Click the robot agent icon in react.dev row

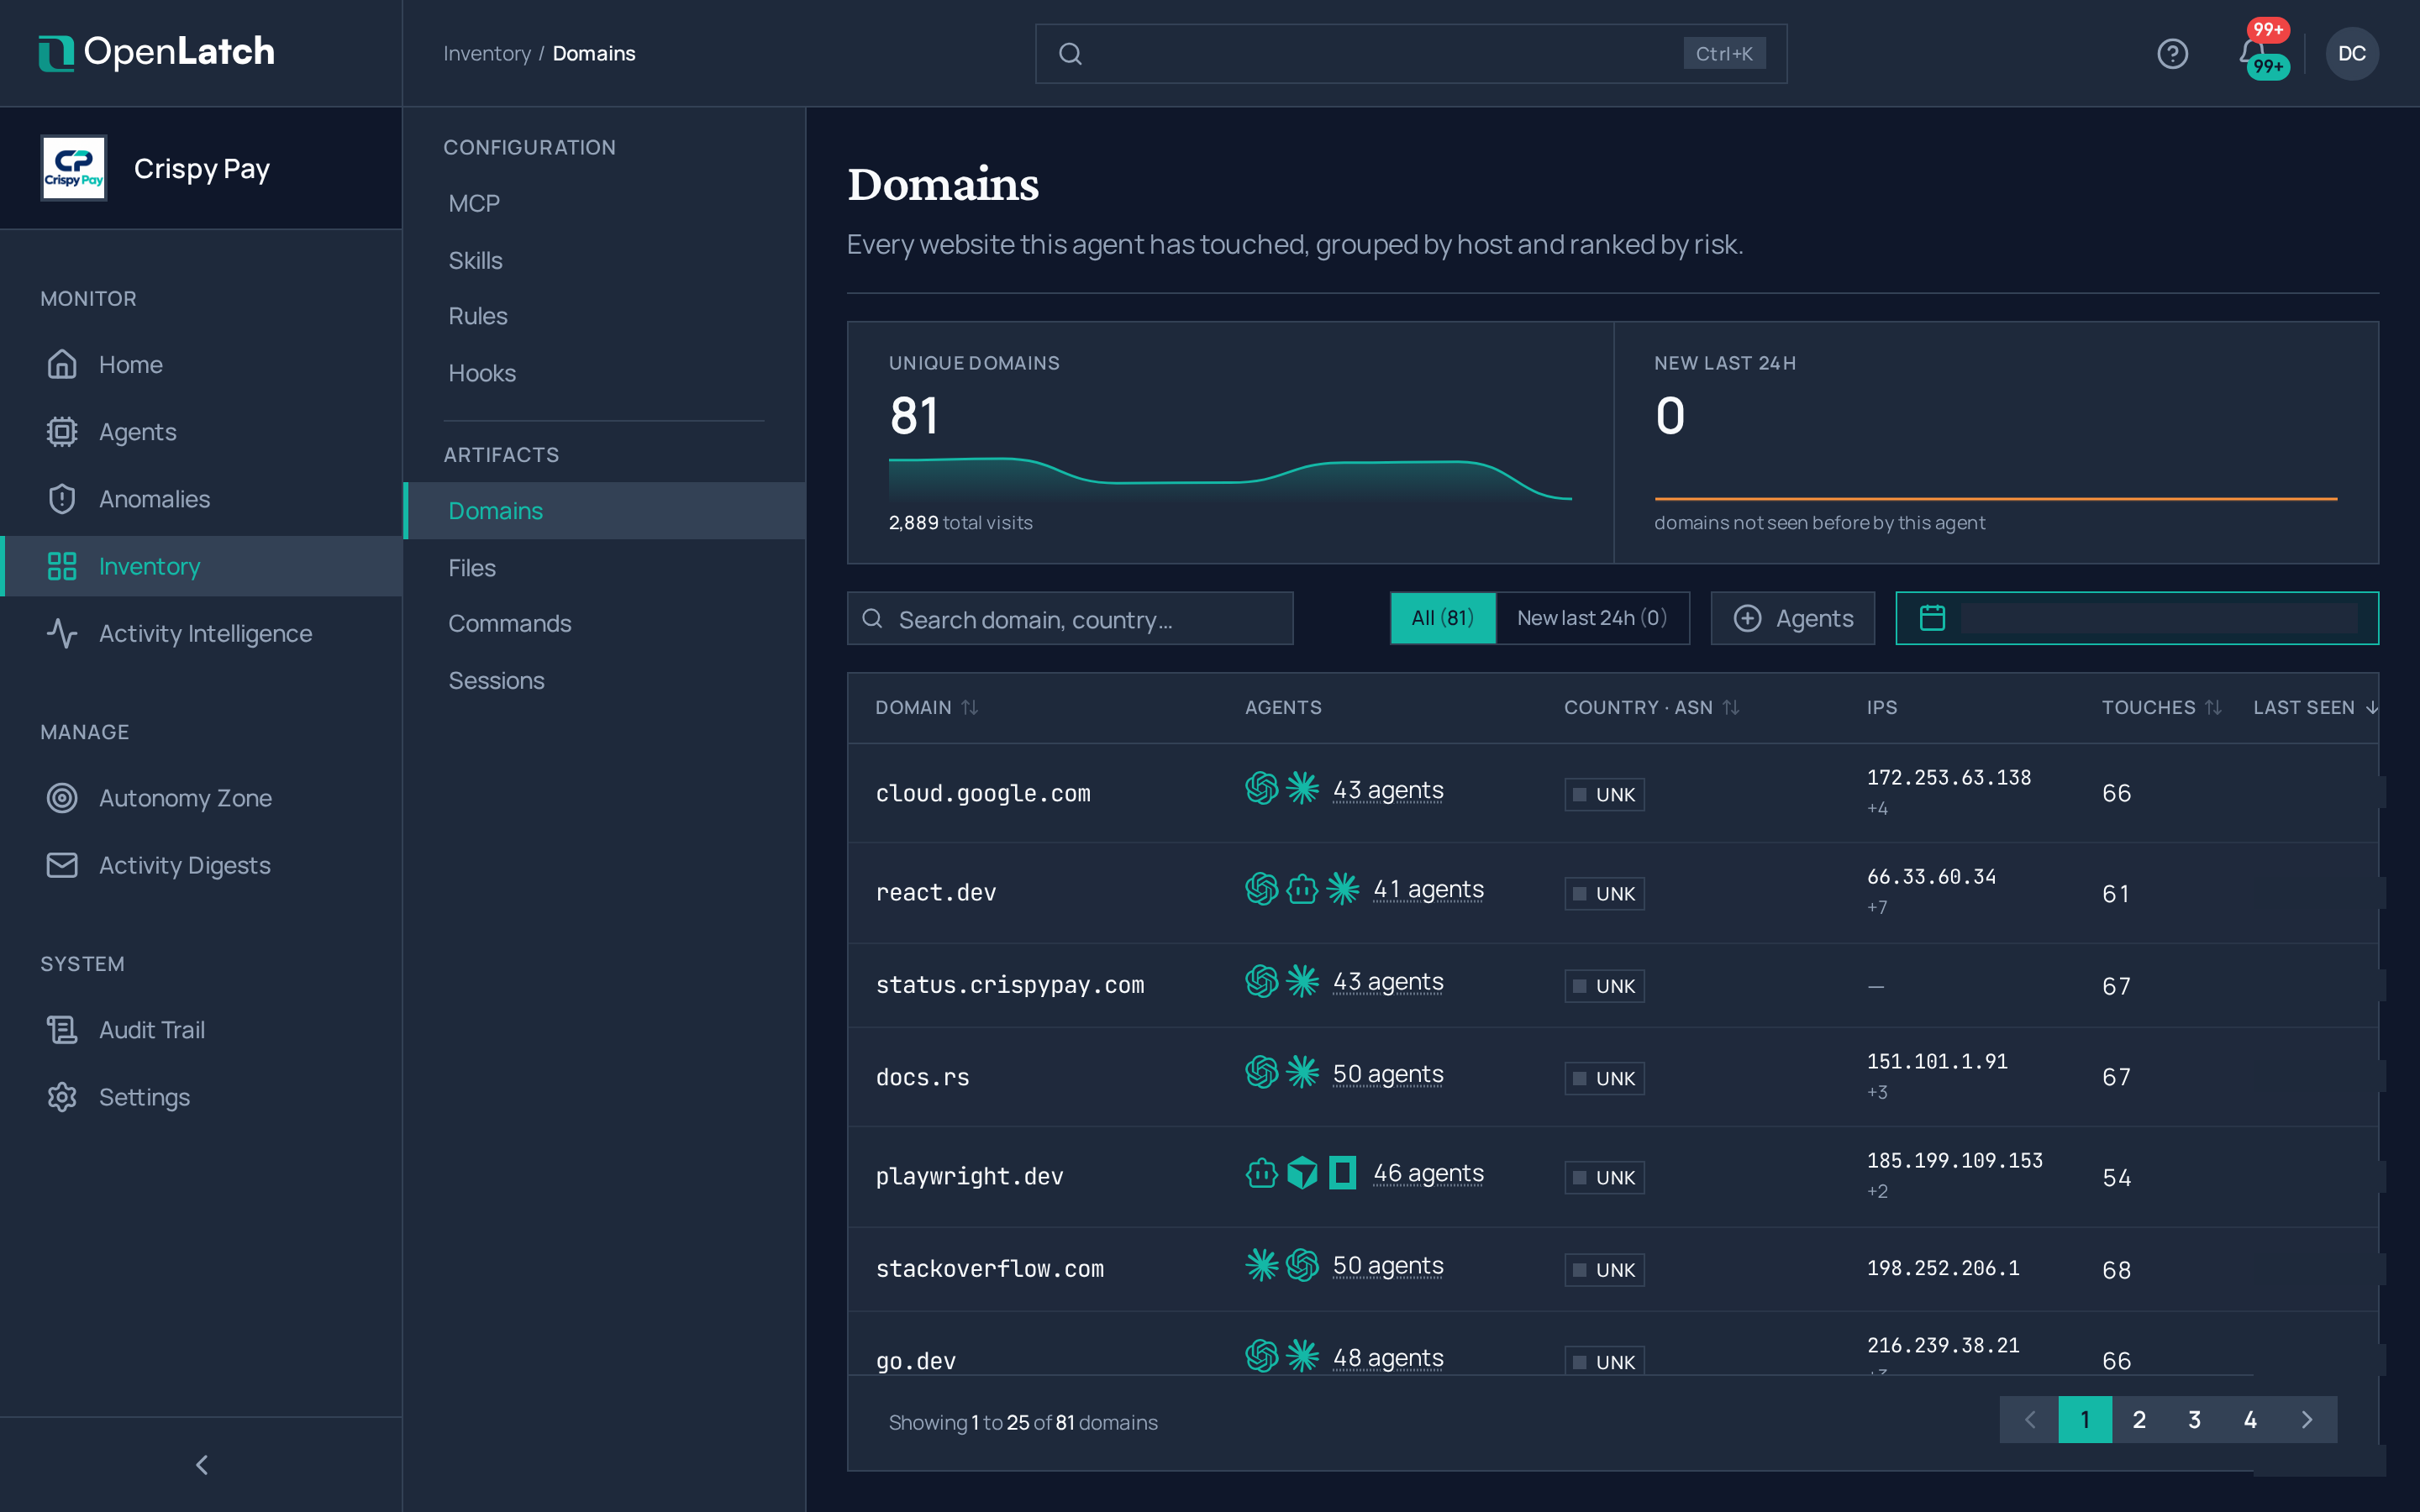[1302, 887]
